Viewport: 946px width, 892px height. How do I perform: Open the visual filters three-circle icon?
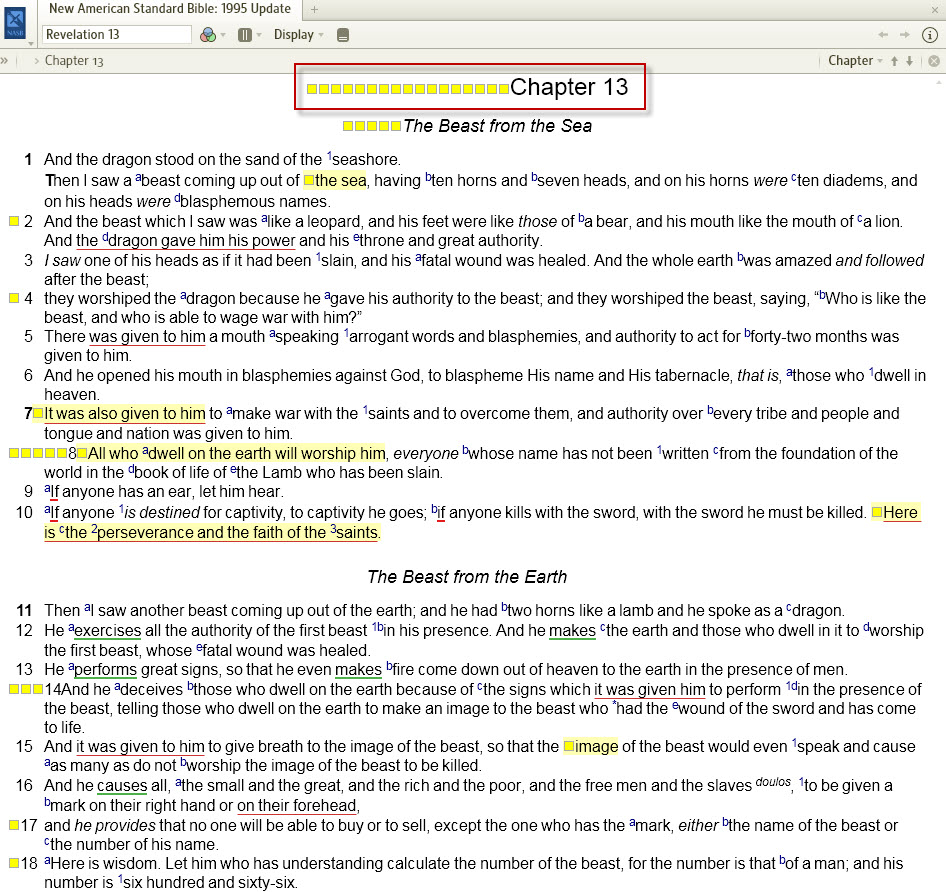pyautogui.click(x=208, y=35)
